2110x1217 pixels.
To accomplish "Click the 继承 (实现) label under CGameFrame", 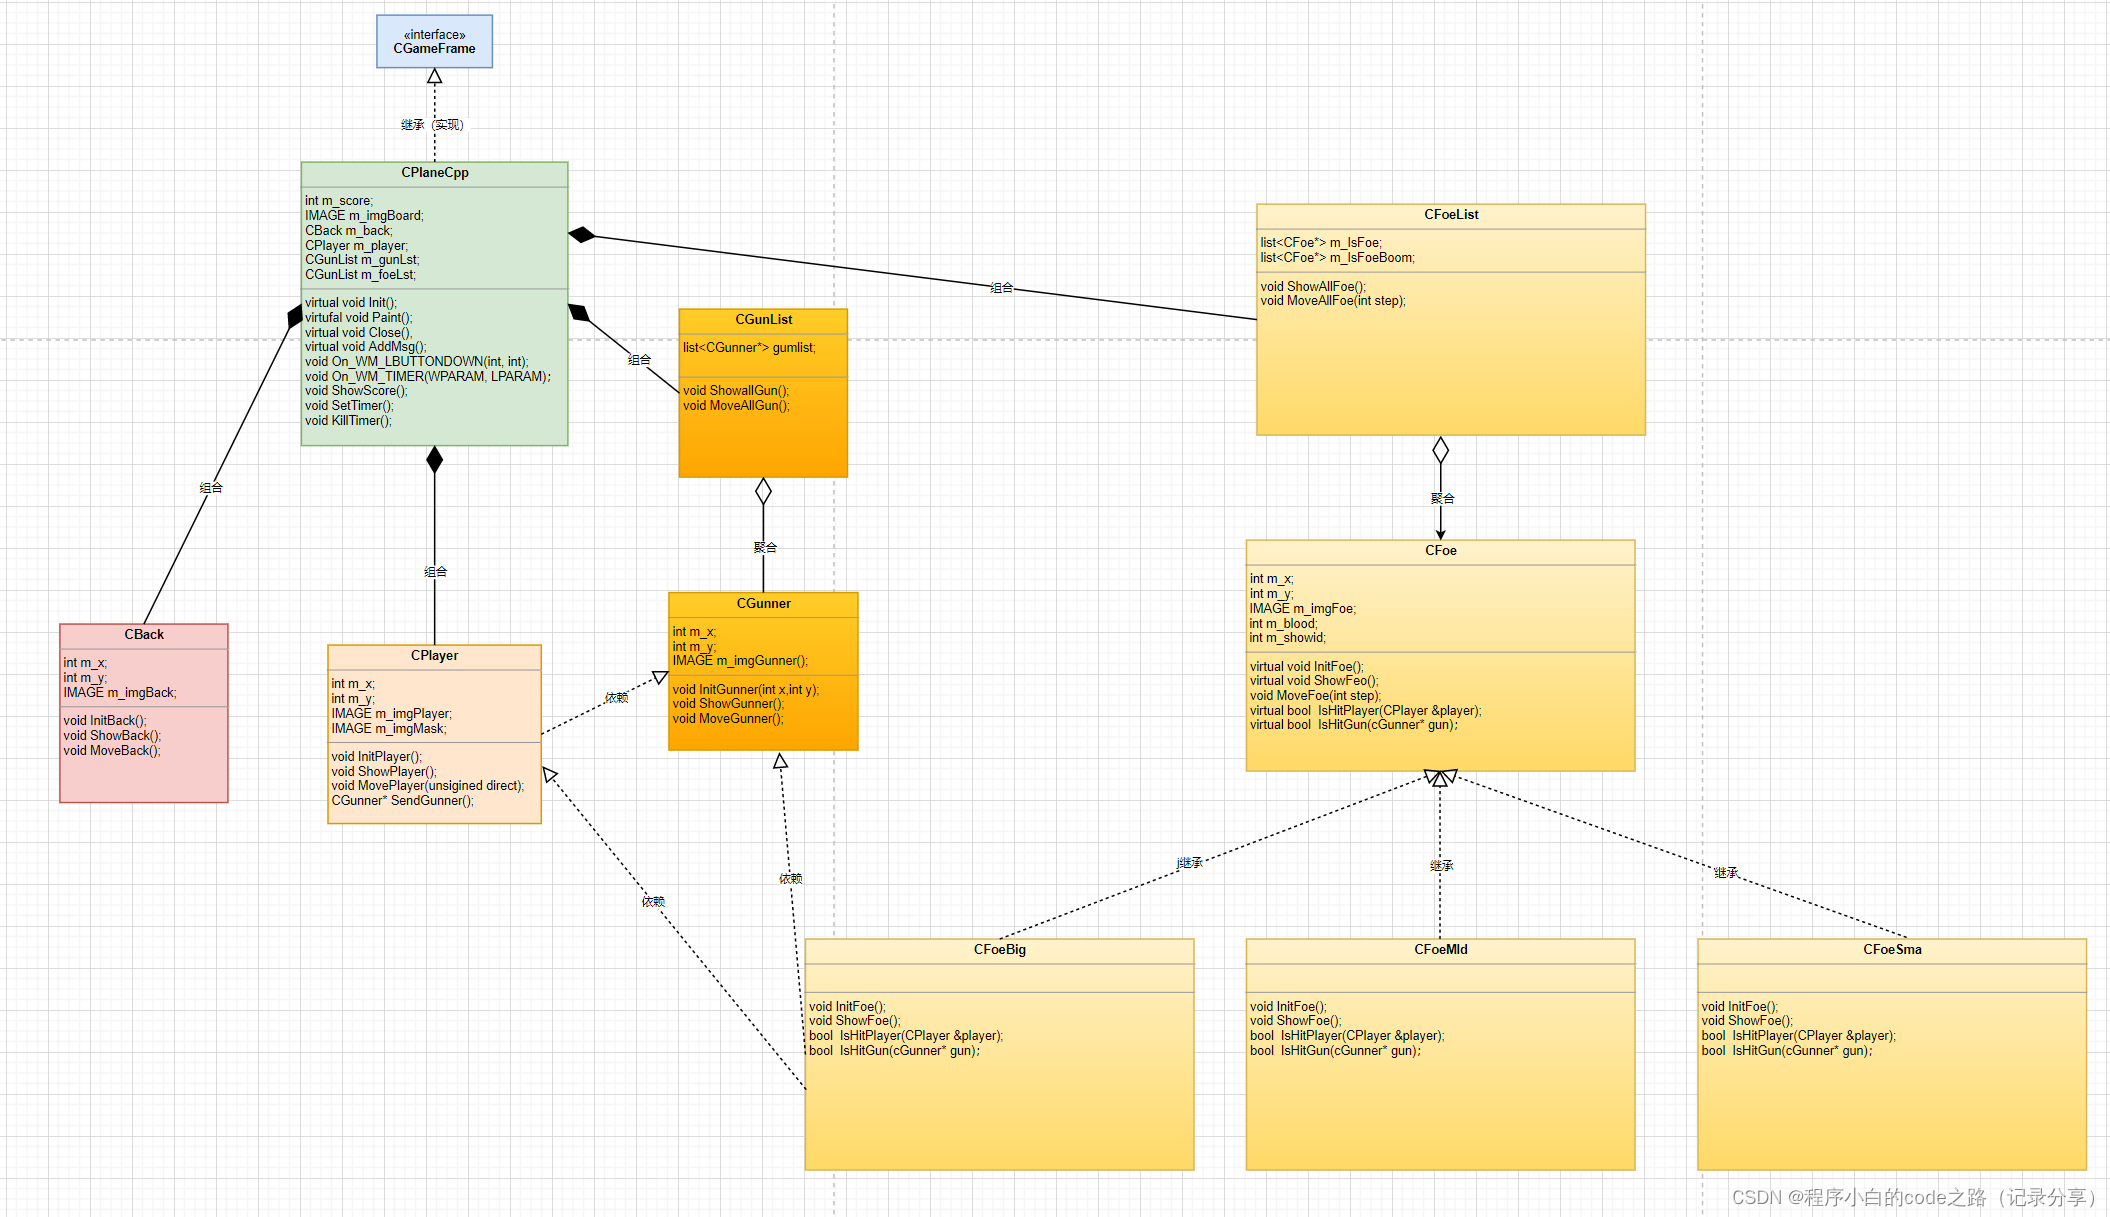I will tap(432, 125).
